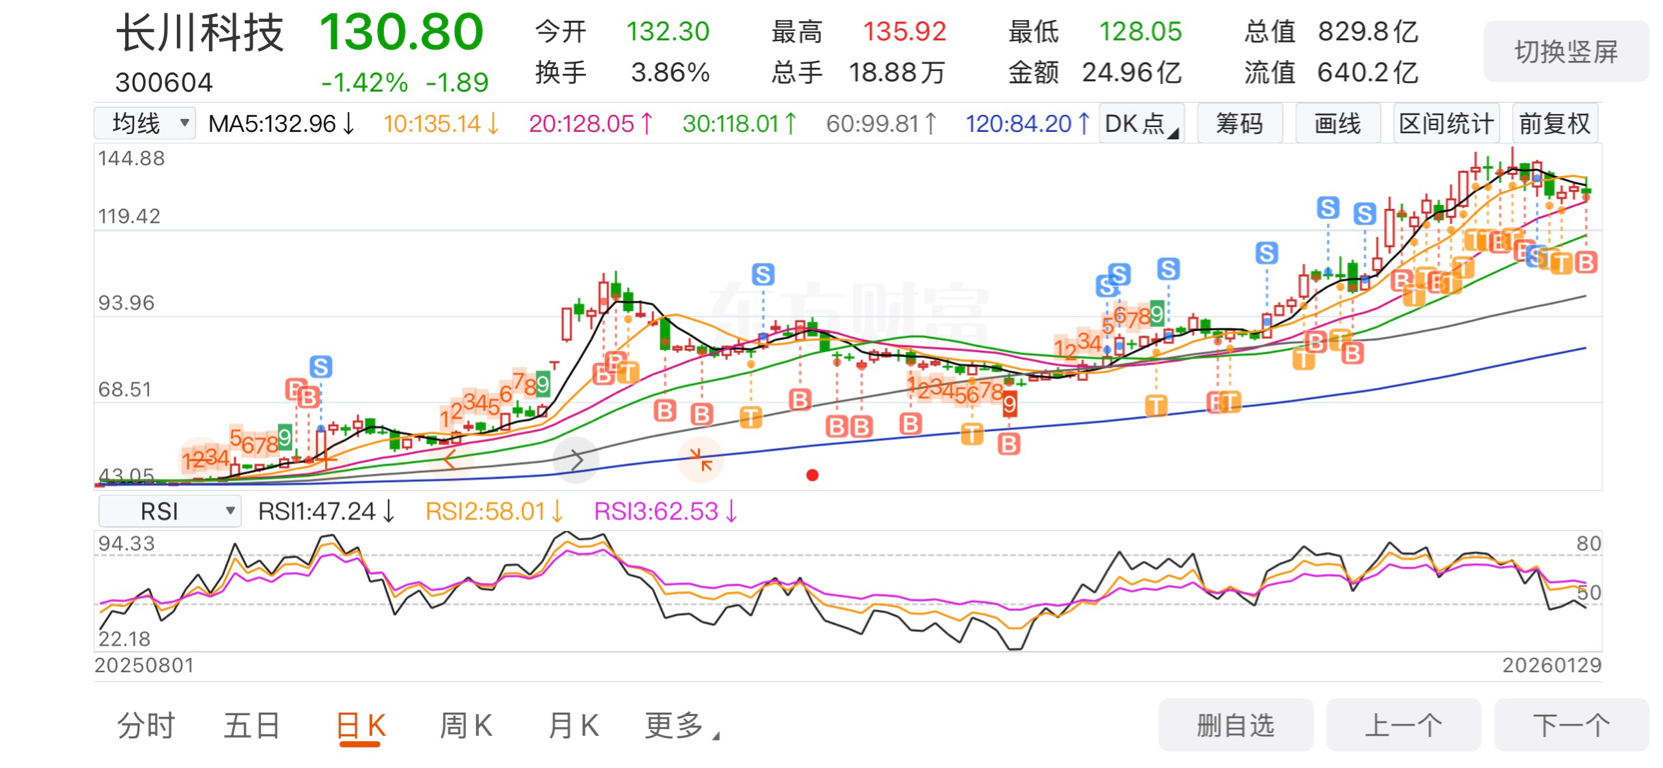Tap the 94.33 RSI axis label
This screenshot has height=768, width=1663.
tap(126, 544)
